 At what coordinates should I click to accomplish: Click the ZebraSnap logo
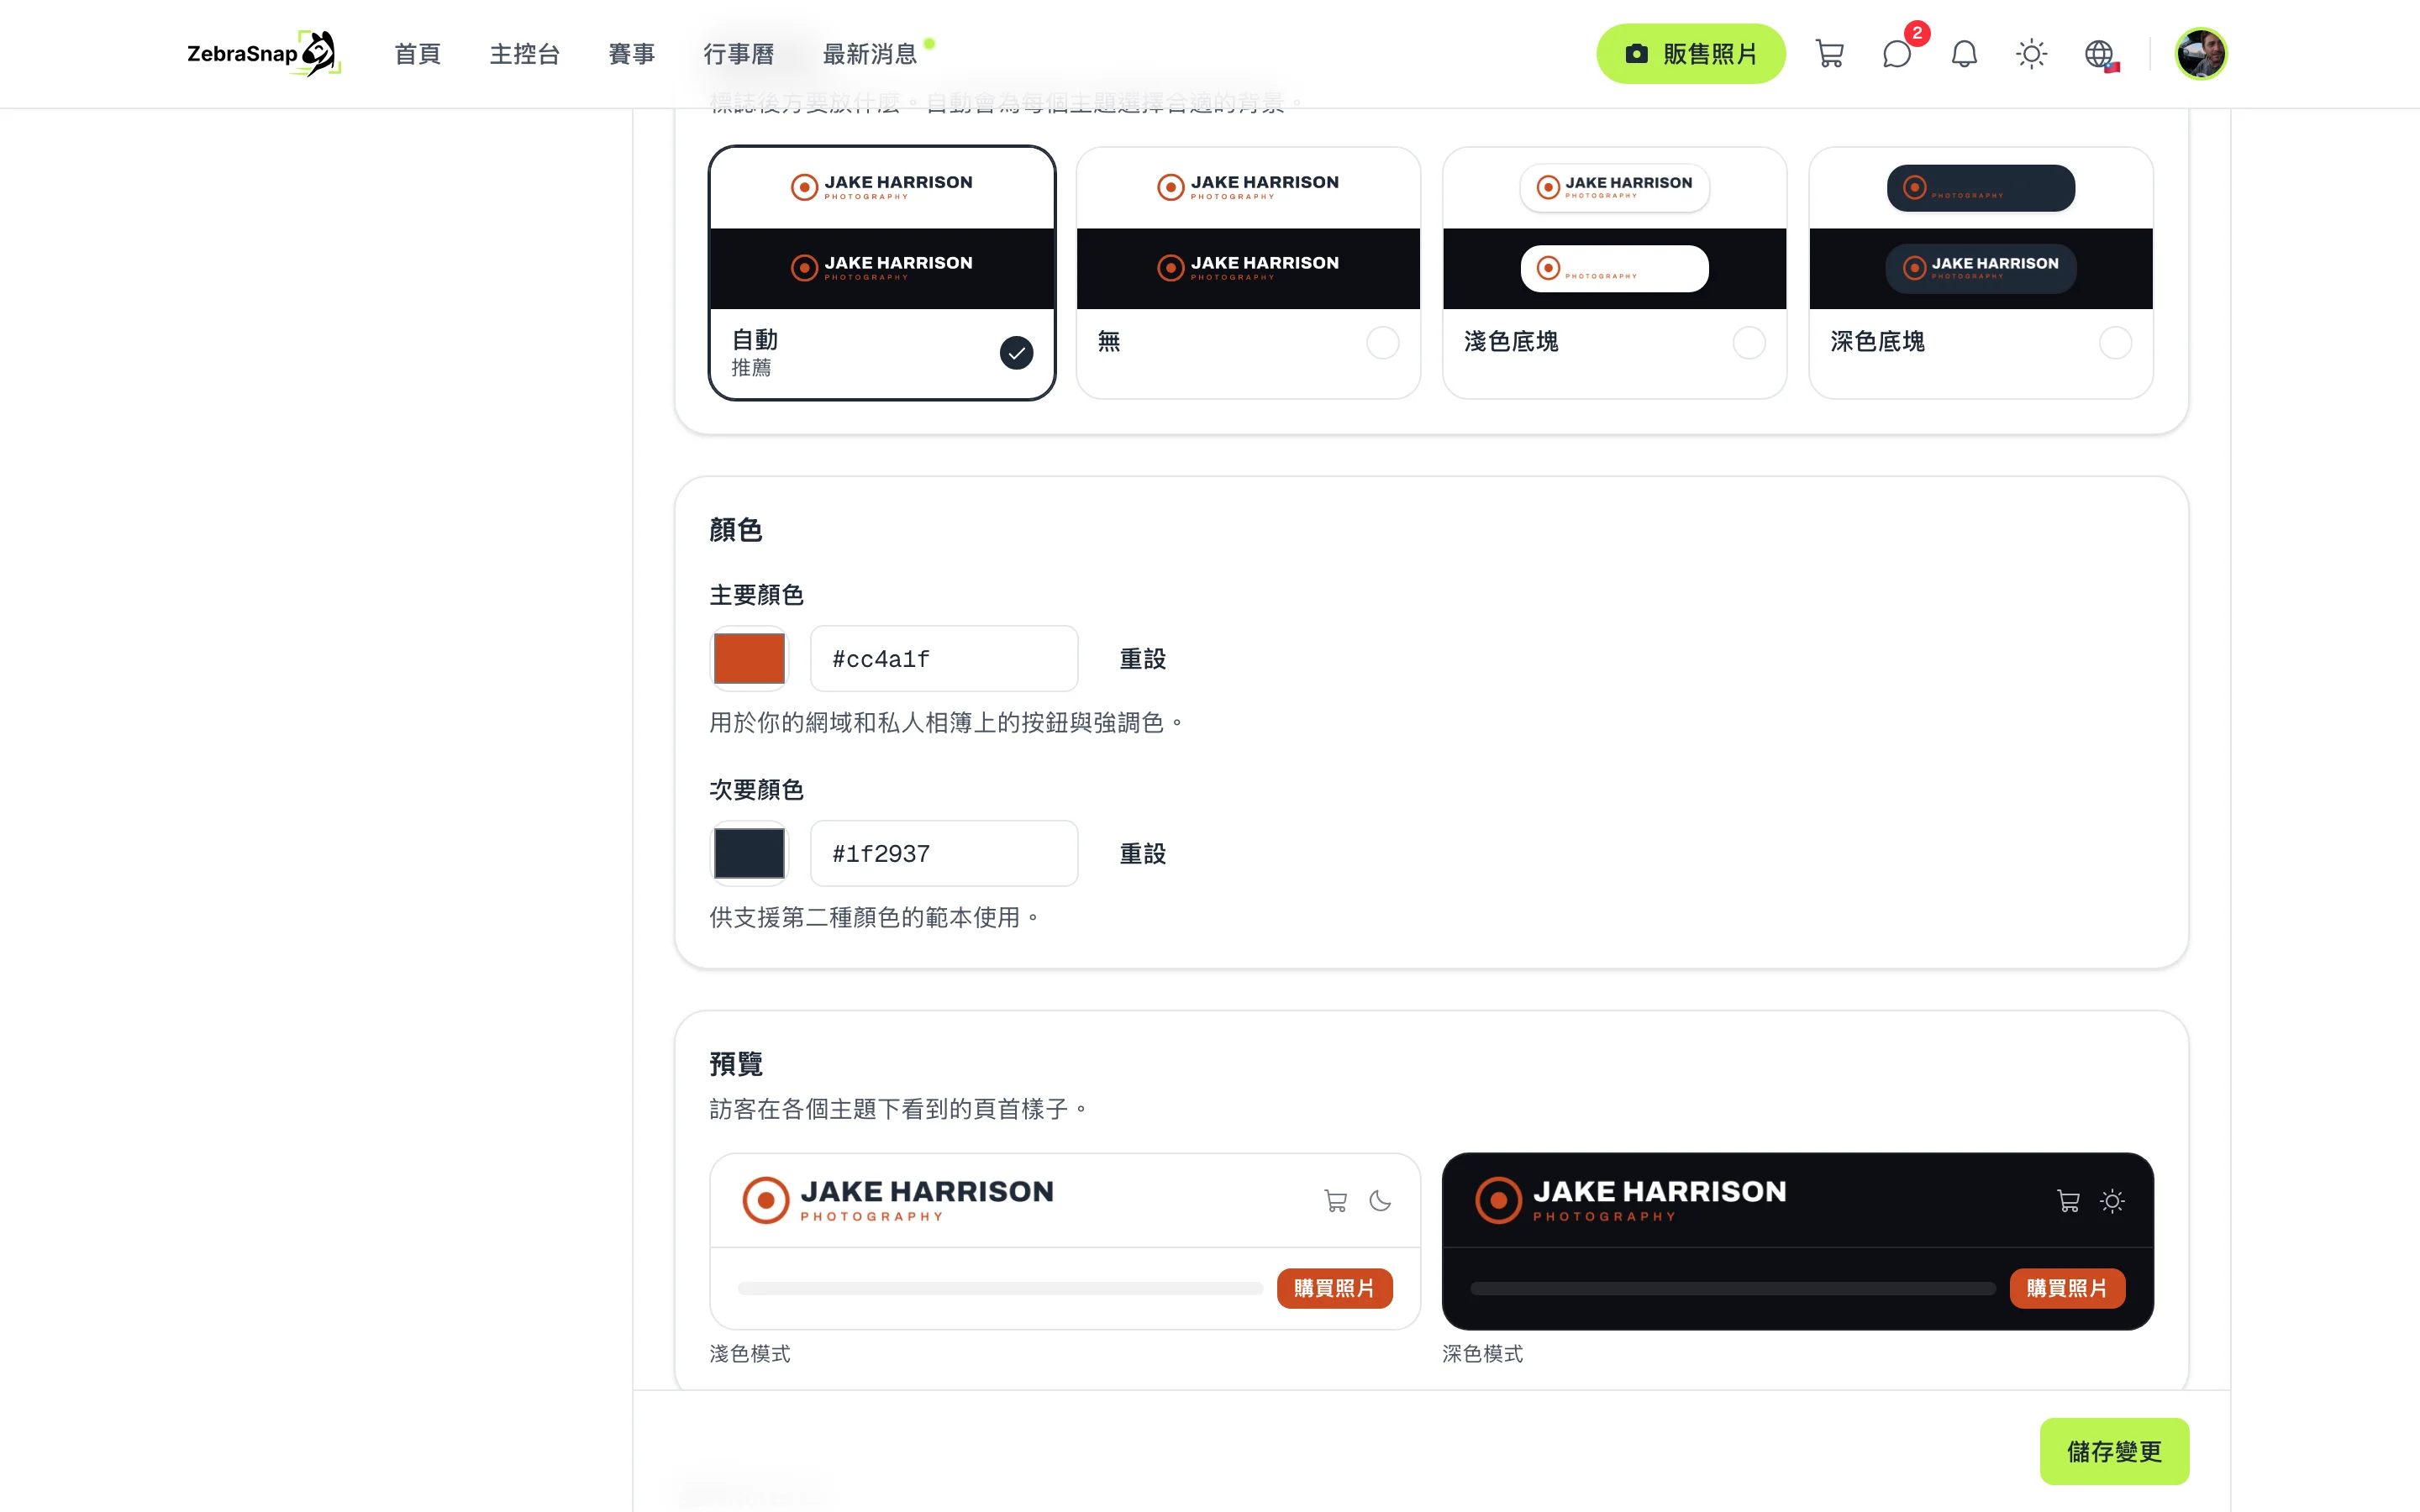(x=264, y=54)
